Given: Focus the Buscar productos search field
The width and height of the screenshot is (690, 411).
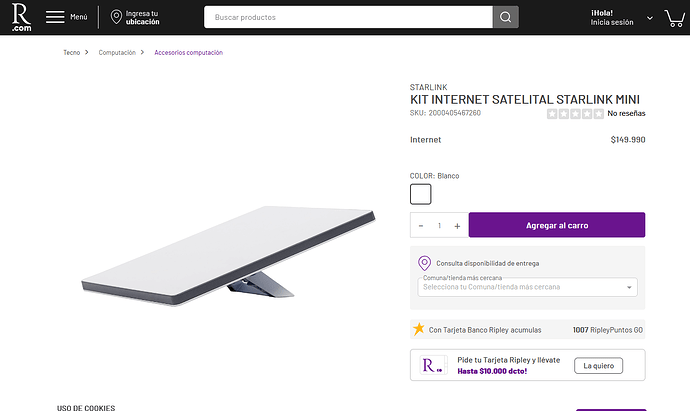Looking at the screenshot, I should point(348,17).
